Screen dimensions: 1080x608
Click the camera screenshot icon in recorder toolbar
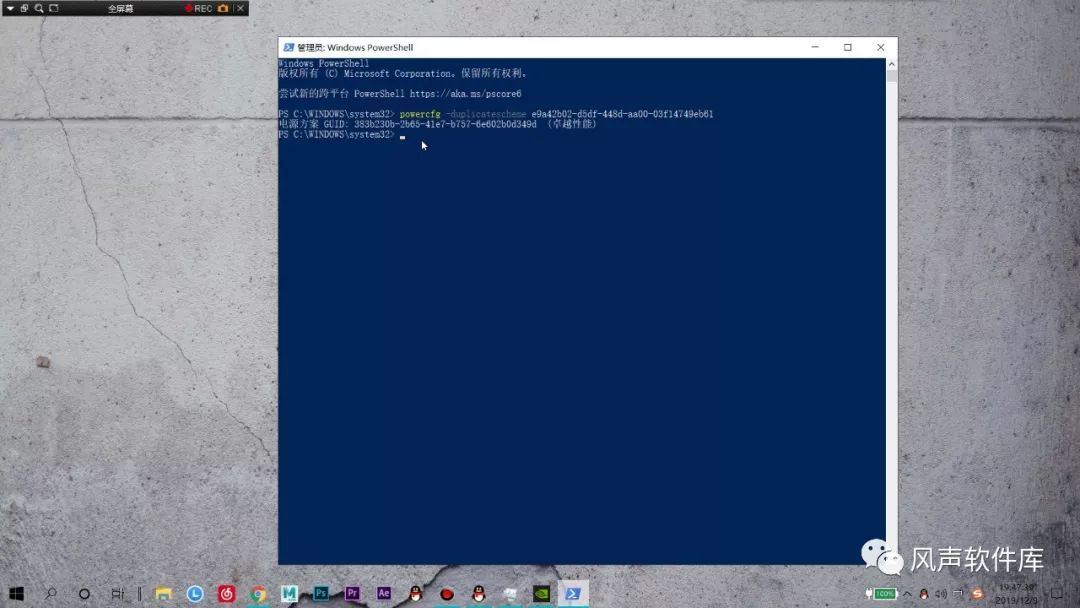pos(223,8)
